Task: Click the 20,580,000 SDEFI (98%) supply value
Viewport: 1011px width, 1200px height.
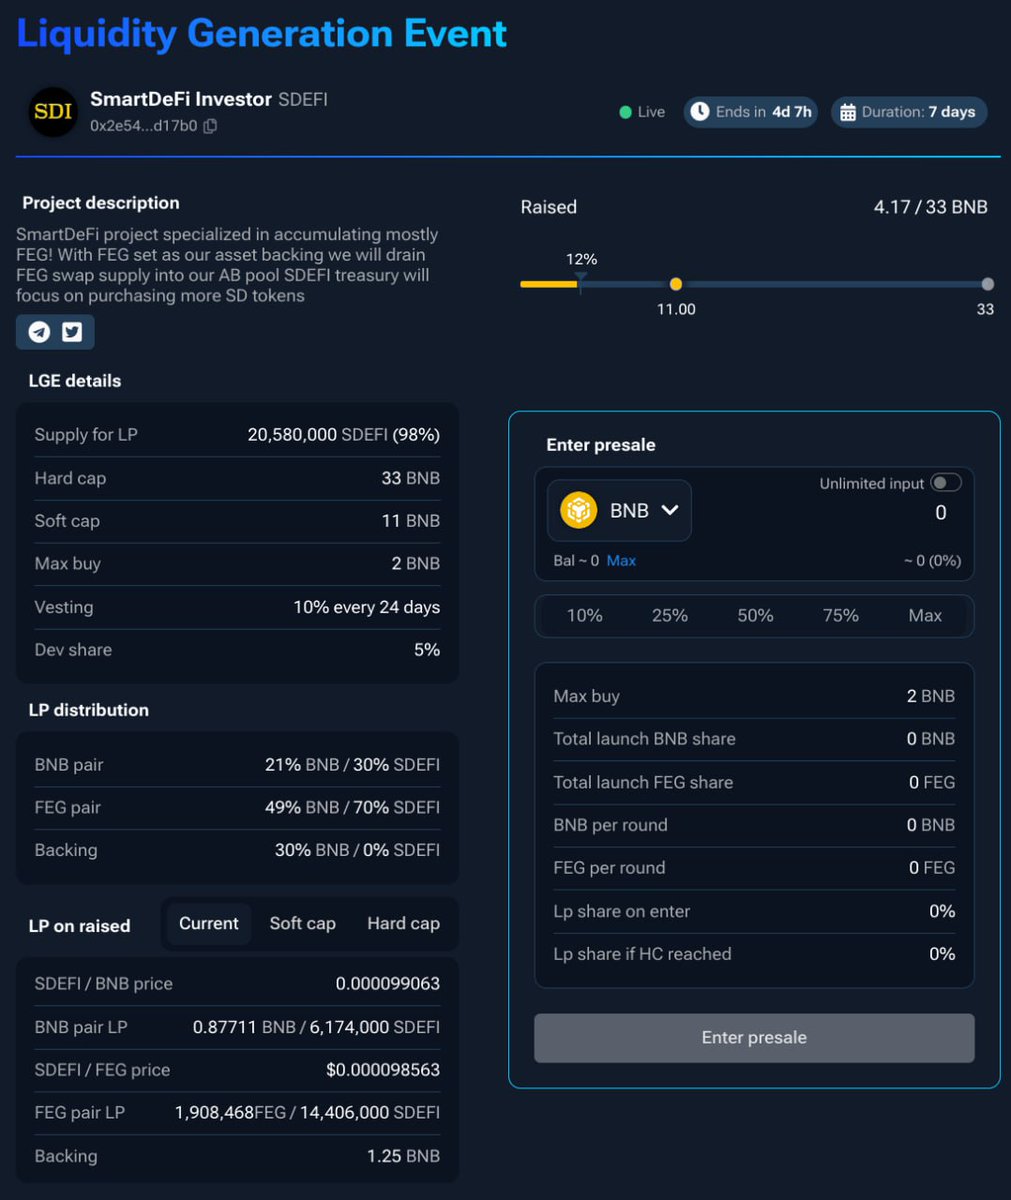Action: pos(344,435)
